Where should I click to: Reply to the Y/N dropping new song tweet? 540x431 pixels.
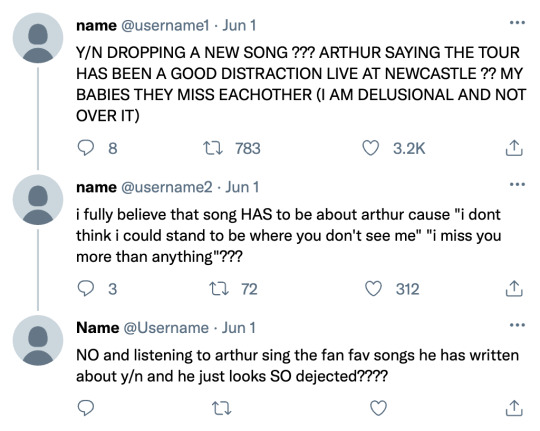click(85, 148)
